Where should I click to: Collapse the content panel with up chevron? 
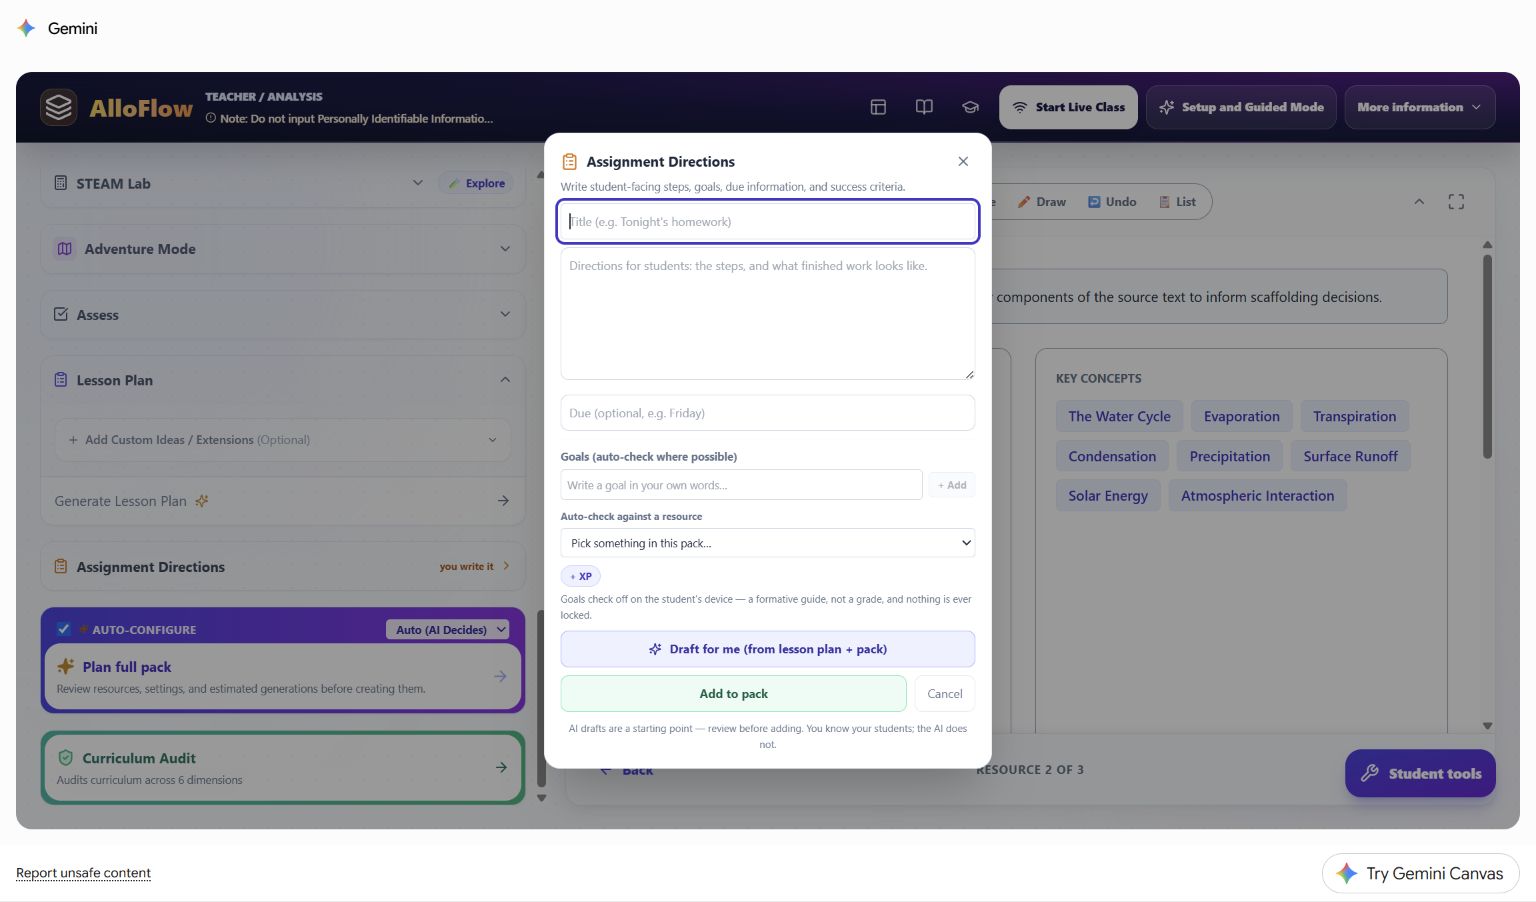[x=1418, y=202]
